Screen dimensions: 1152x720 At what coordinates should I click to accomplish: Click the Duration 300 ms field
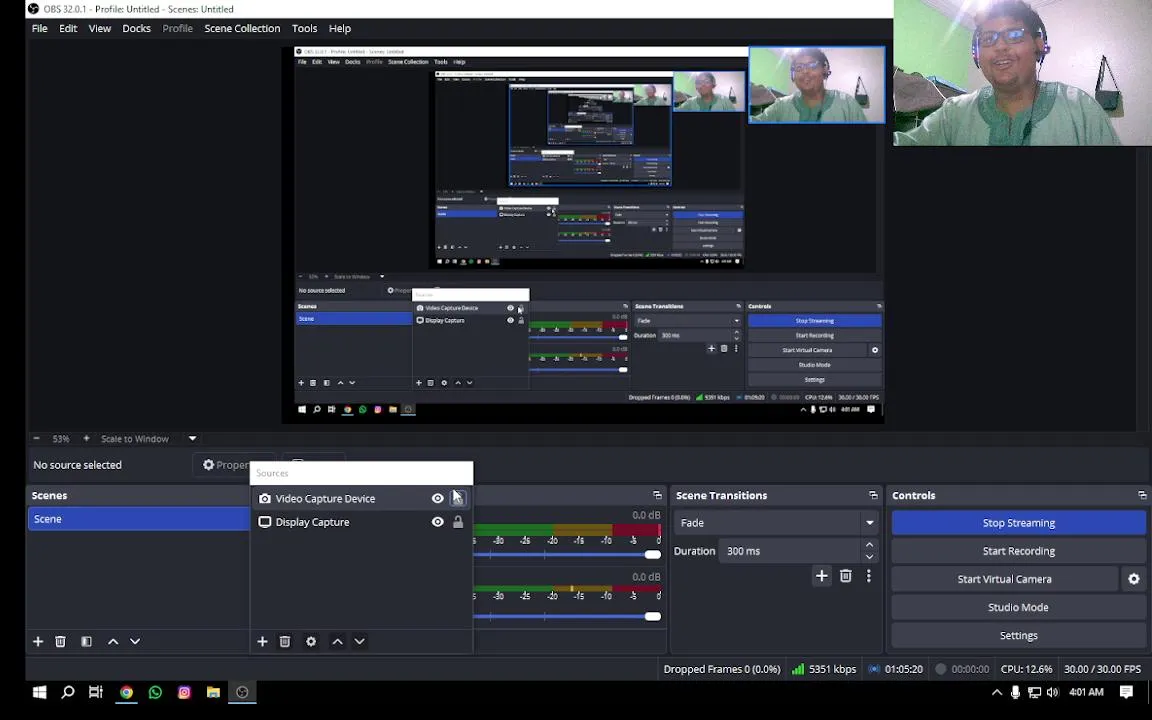(790, 551)
